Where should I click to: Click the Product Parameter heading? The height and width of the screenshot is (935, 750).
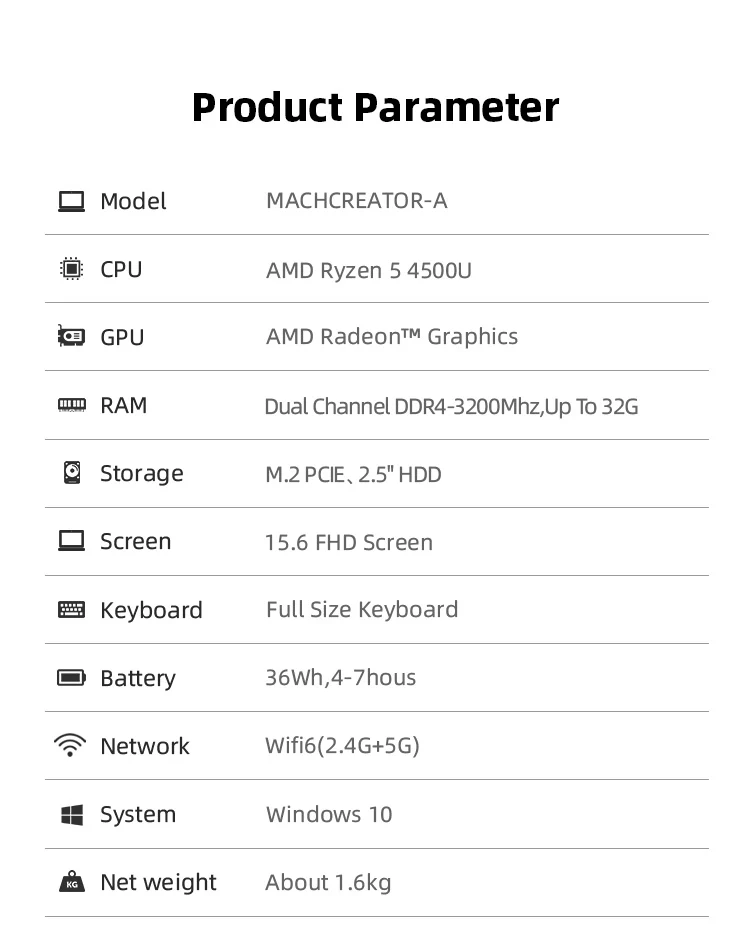[375, 107]
